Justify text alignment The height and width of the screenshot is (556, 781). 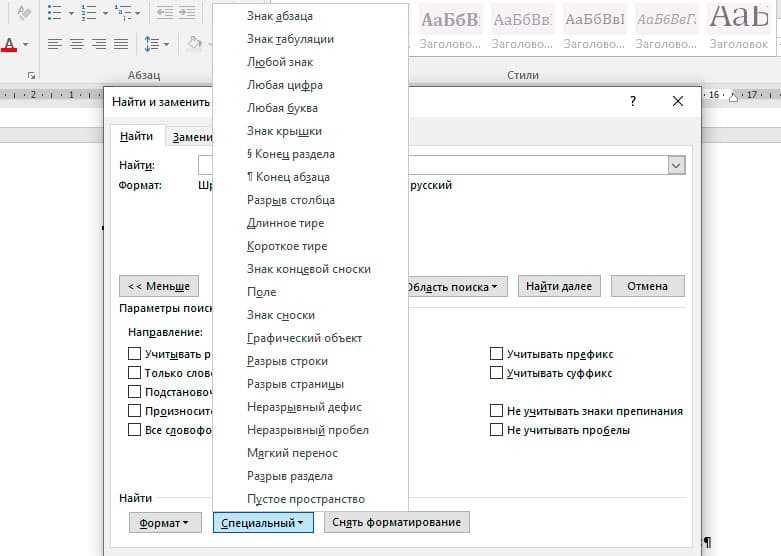tap(121, 44)
